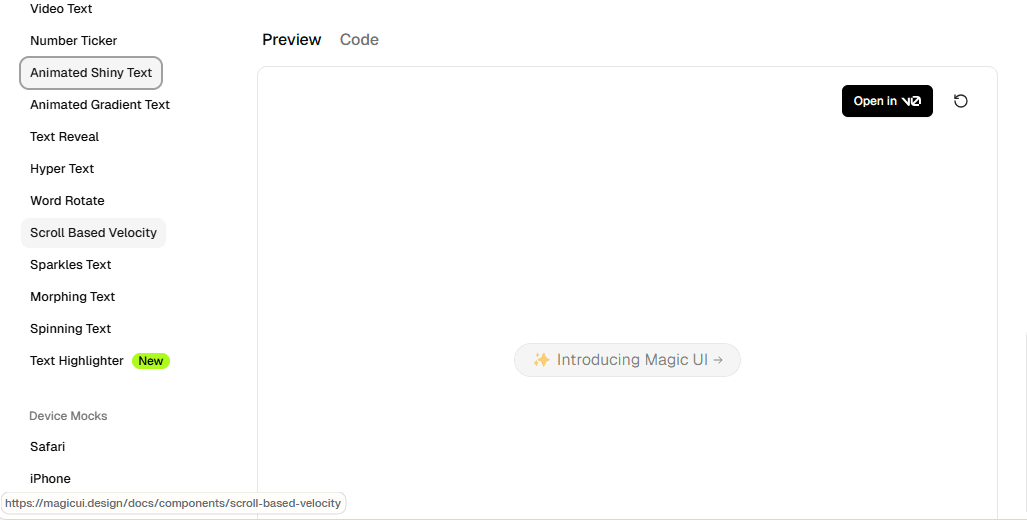
Task: Open Safari device mock page
Action: tap(47, 447)
